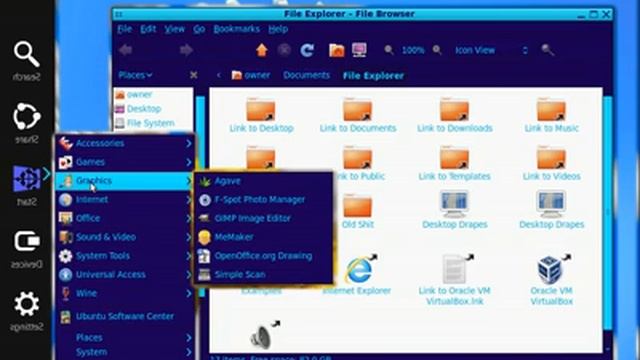Click breadcrumb scroll-left arrow
640x360 pixels.
[x=219, y=75]
